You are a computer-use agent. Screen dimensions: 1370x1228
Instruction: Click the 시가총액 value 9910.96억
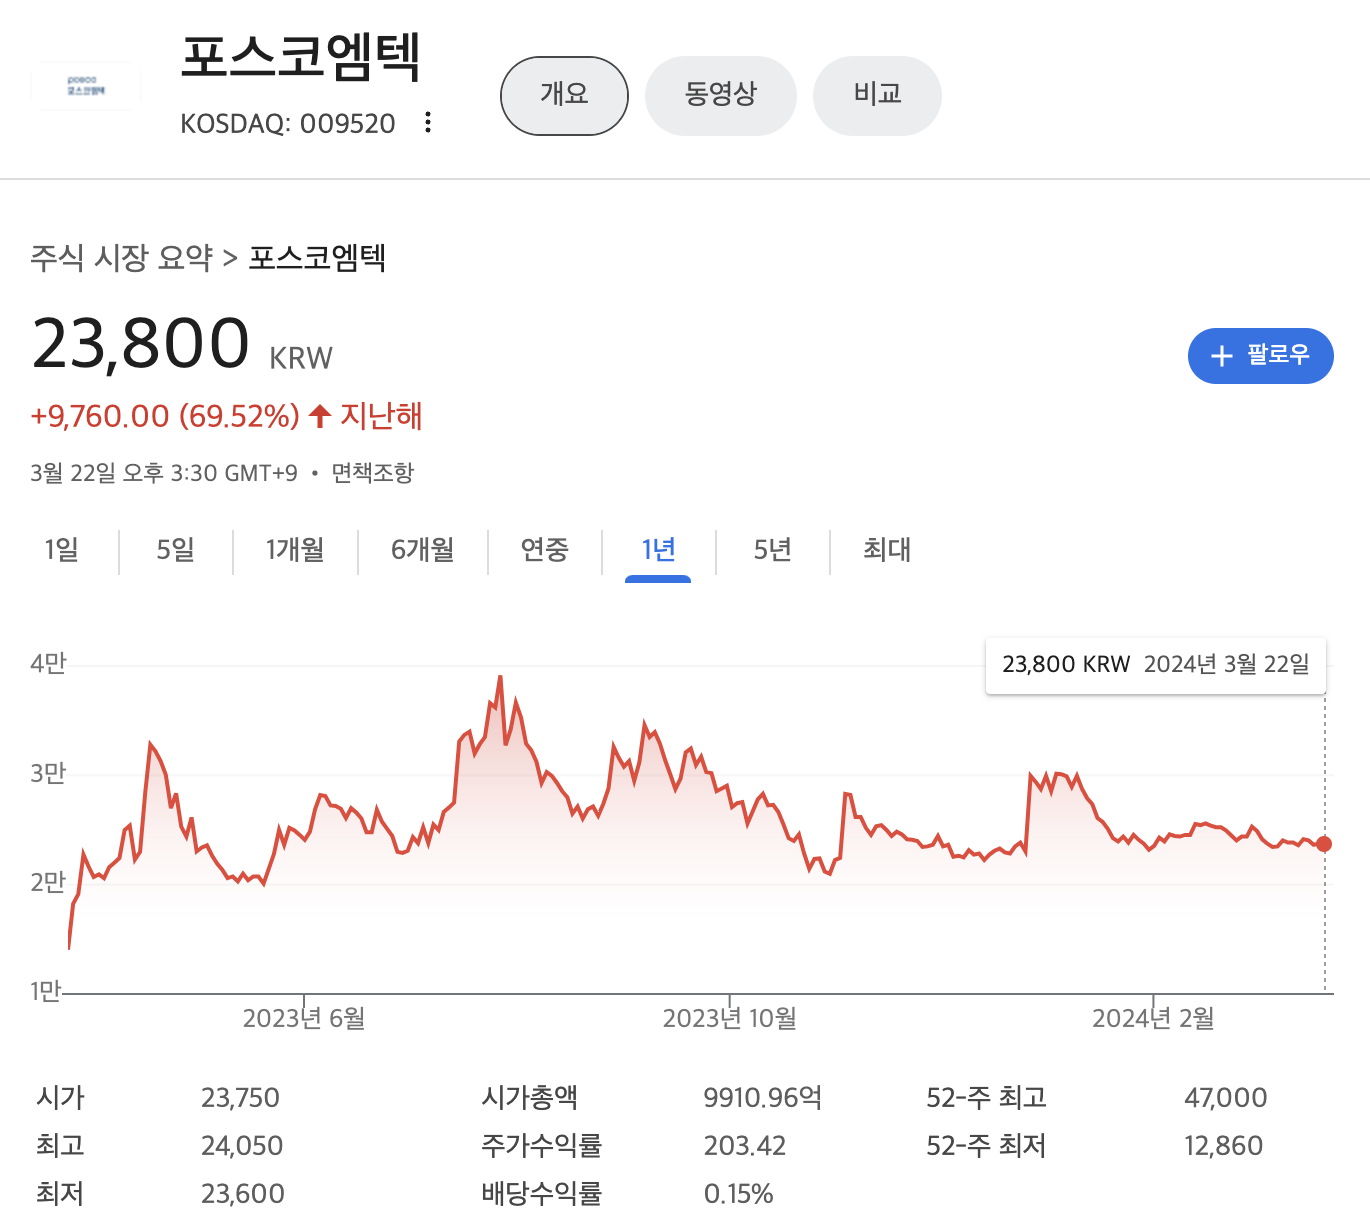pyautogui.click(x=763, y=1098)
